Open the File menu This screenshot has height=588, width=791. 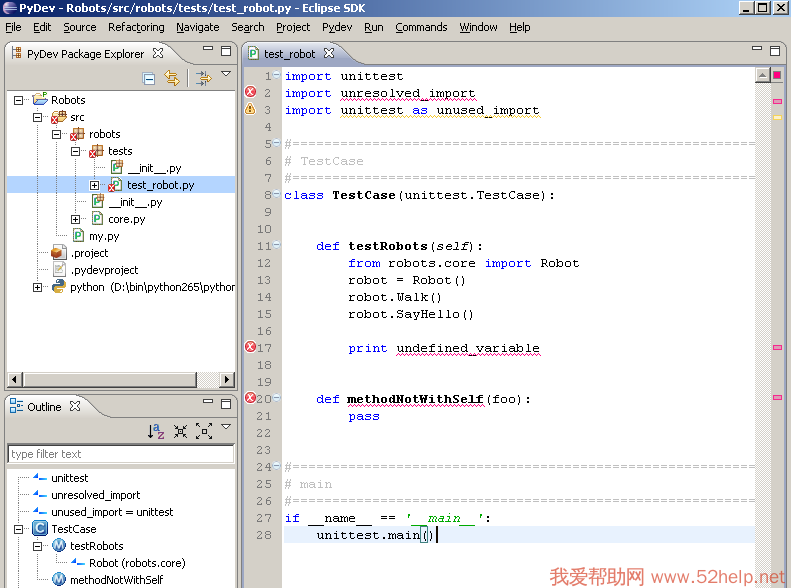(13, 27)
